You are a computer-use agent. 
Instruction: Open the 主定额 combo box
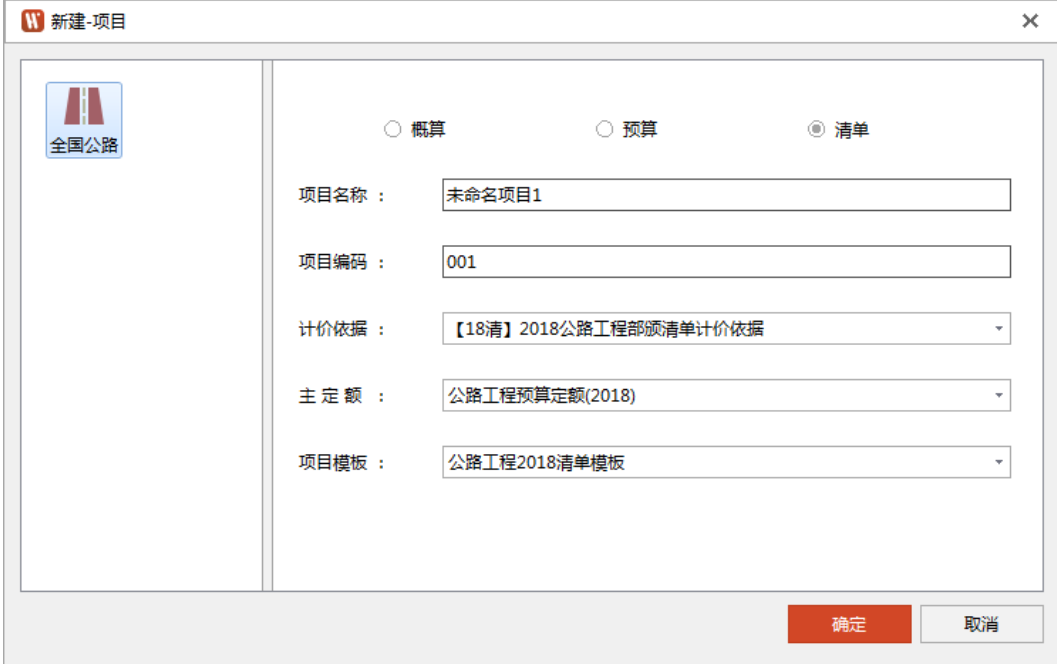coord(997,395)
